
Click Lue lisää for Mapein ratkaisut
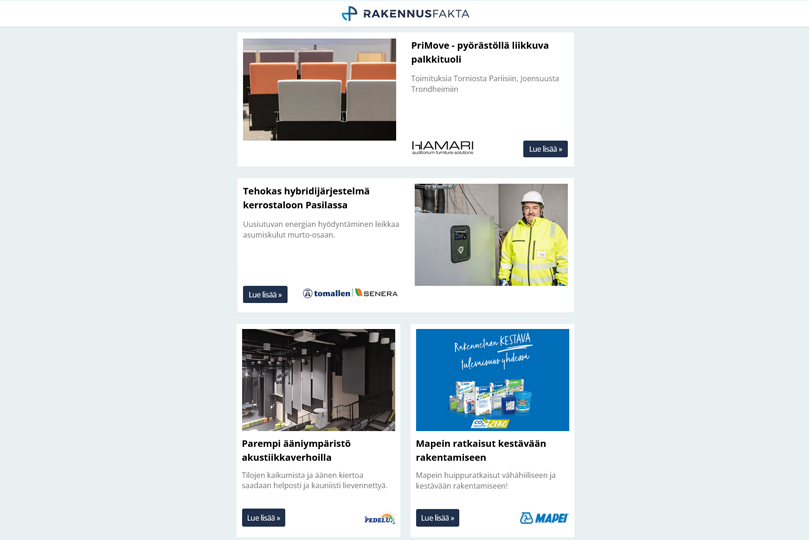coord(438,518)
